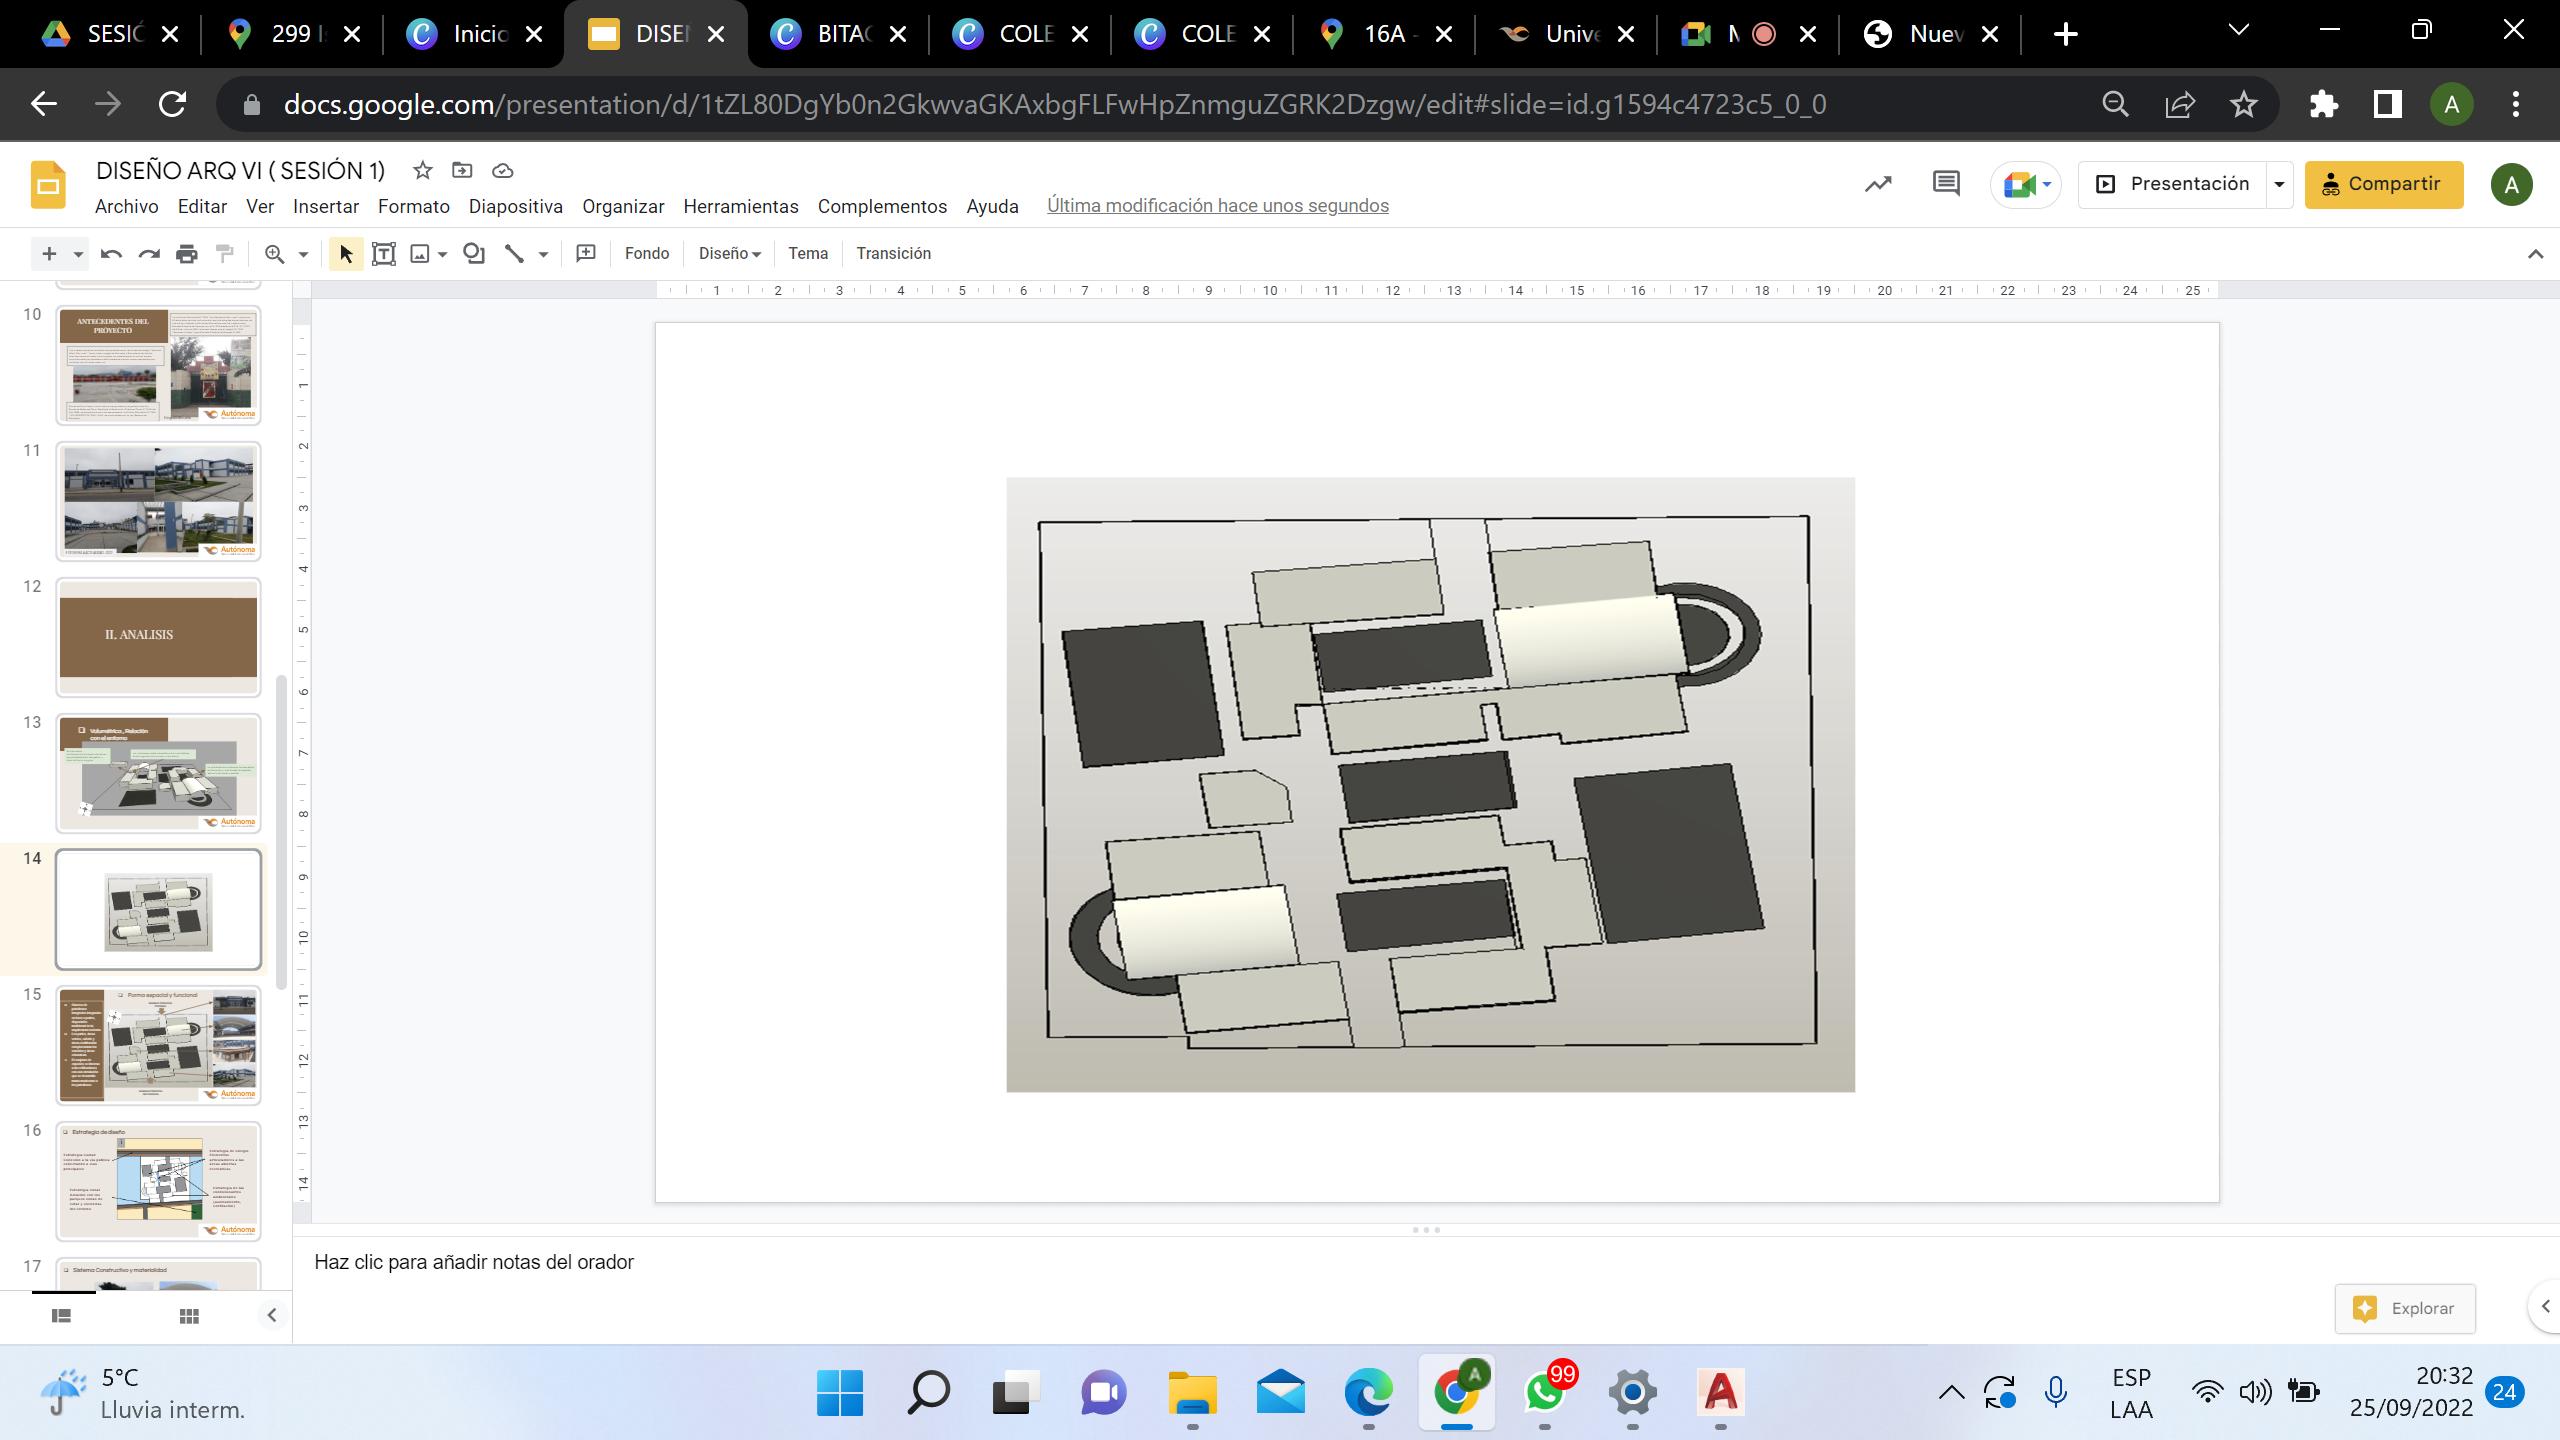Click the redo arrow icon
The image size is (2560, 1440).
(x=149, y=254)
